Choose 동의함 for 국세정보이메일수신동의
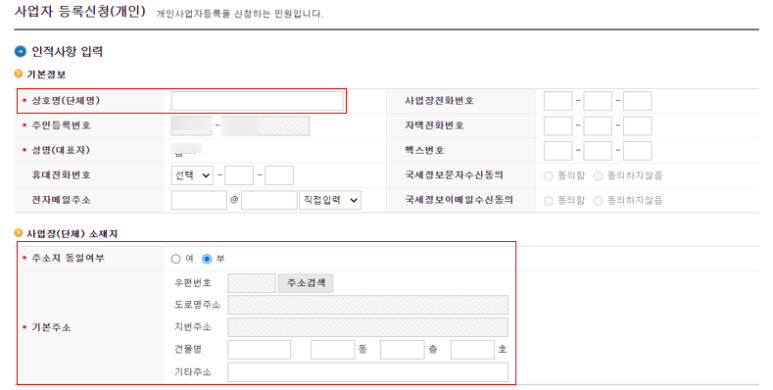This screenshot has height=390, width=773. [x=548, y=201]
